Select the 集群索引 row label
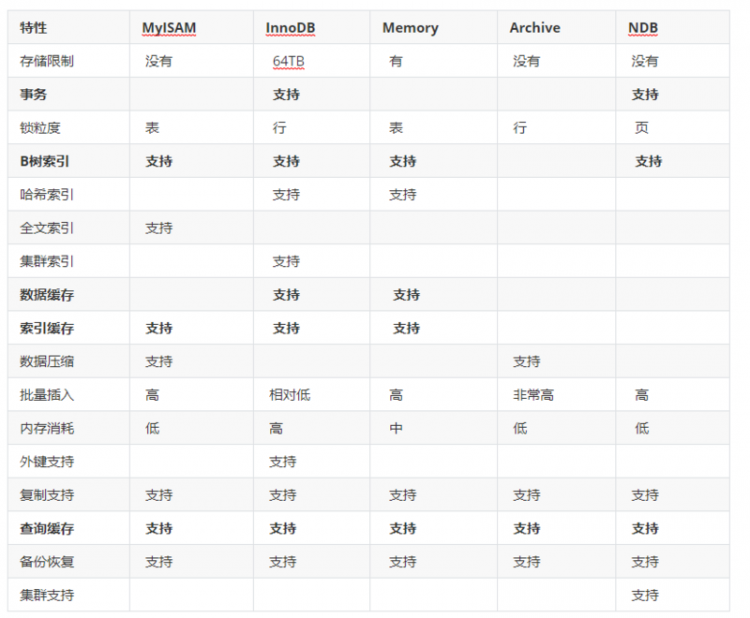This screenshot has width=750, height=618. [x=46, y=262]
